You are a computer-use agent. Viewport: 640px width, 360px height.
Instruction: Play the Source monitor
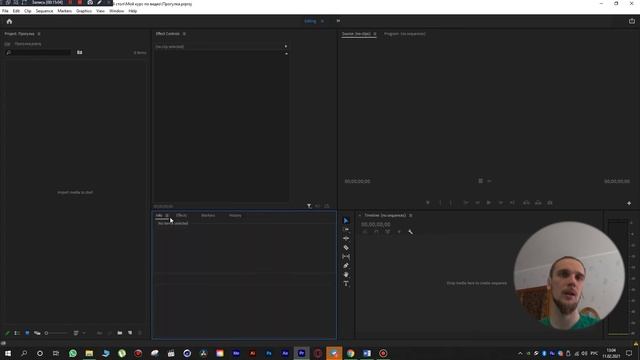tap(489, 202)
